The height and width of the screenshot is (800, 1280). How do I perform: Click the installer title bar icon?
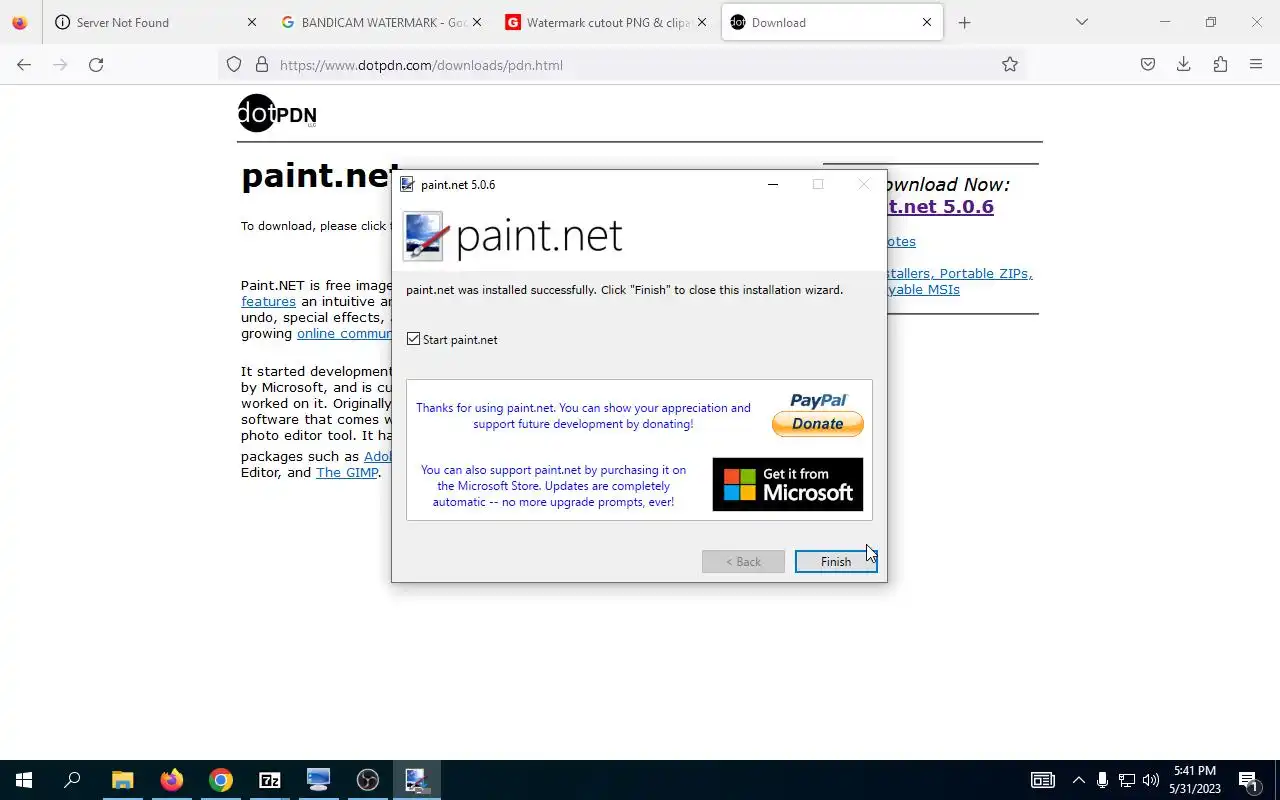point(407,184)
